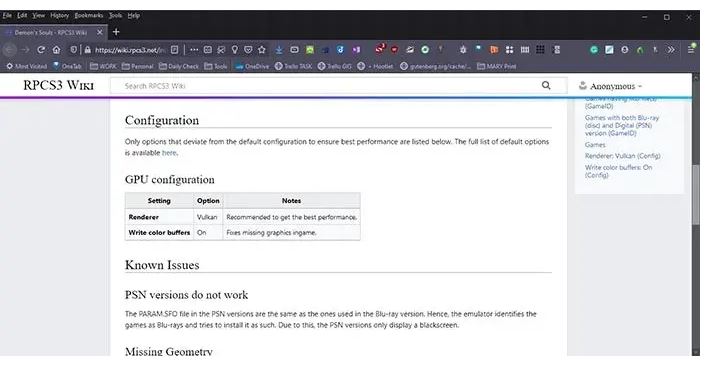Image resolution: width=711 pixels, height=374 pixels.
Task: Open the Tools bookmarks folder
Action: click(216, 66)
